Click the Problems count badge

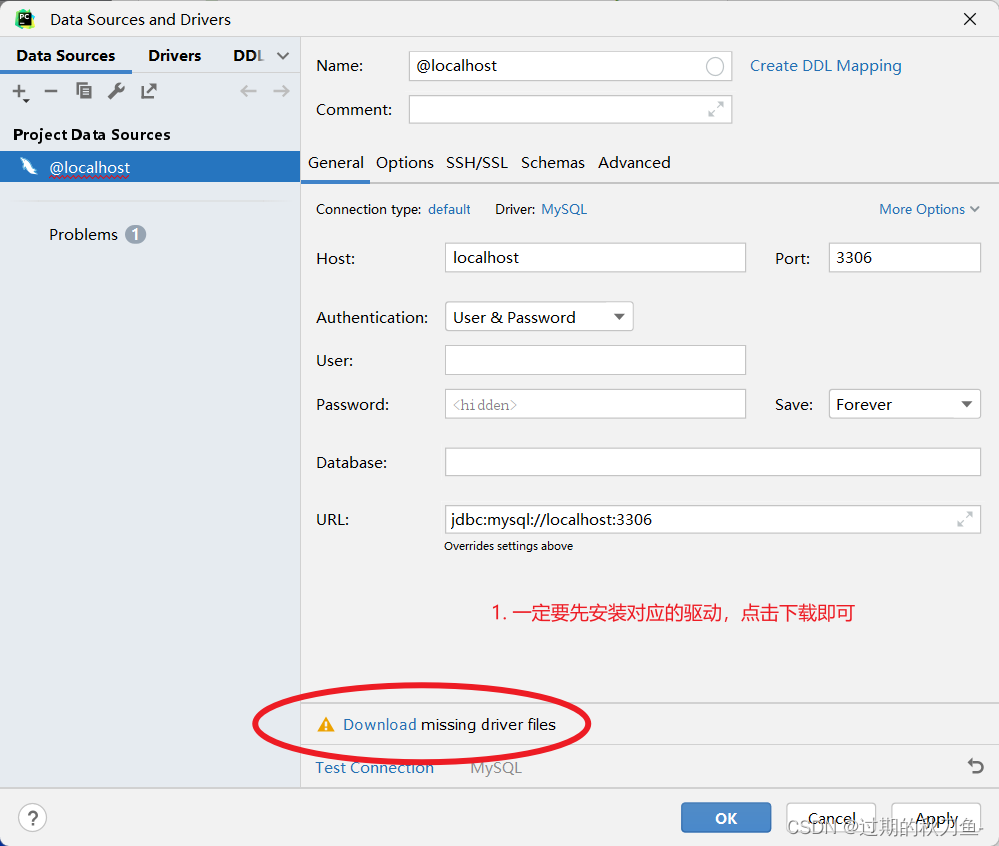pyautogui.click(x=135, y=234)
